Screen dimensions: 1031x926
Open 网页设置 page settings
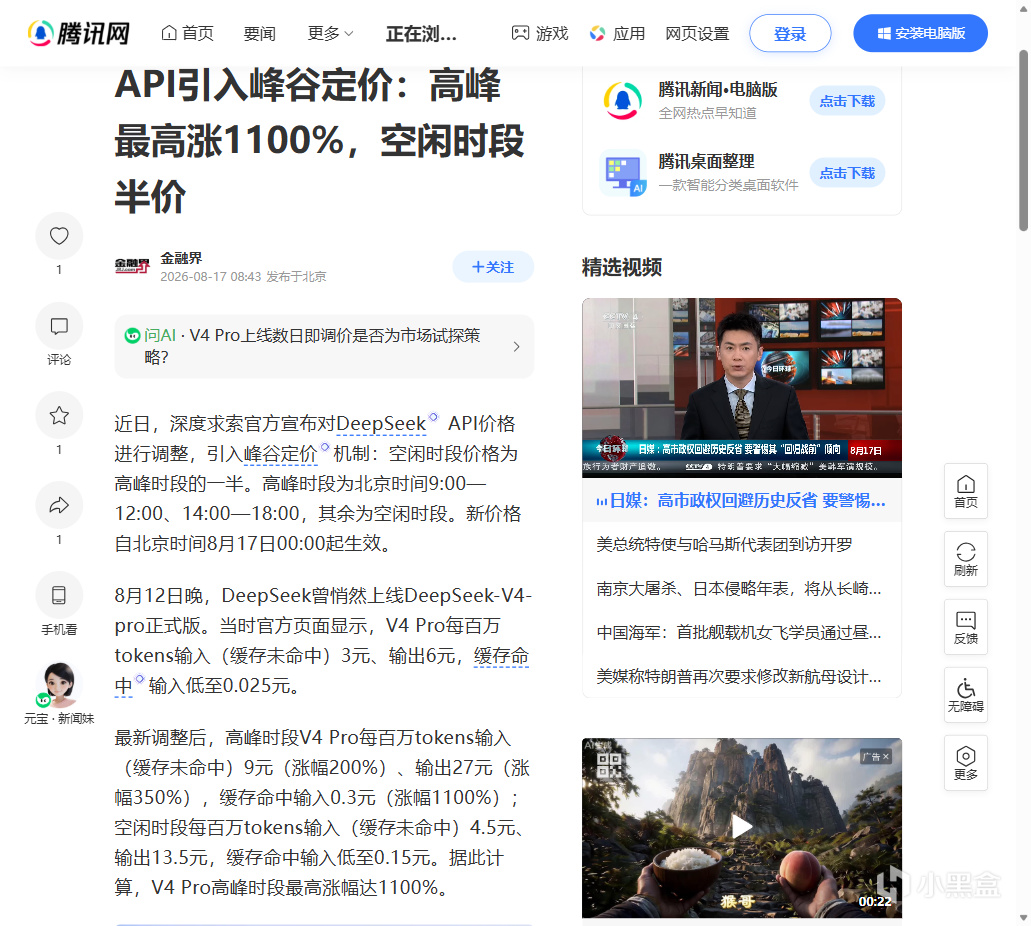[697, 34]
